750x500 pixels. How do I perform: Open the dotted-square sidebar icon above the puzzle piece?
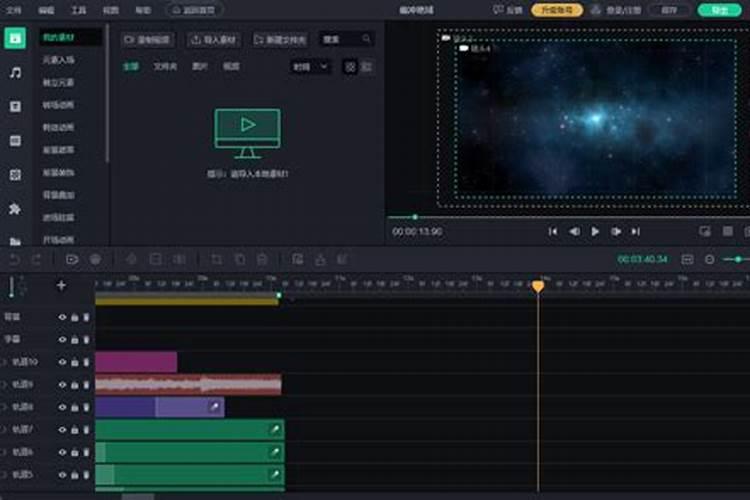click(15, 175)
